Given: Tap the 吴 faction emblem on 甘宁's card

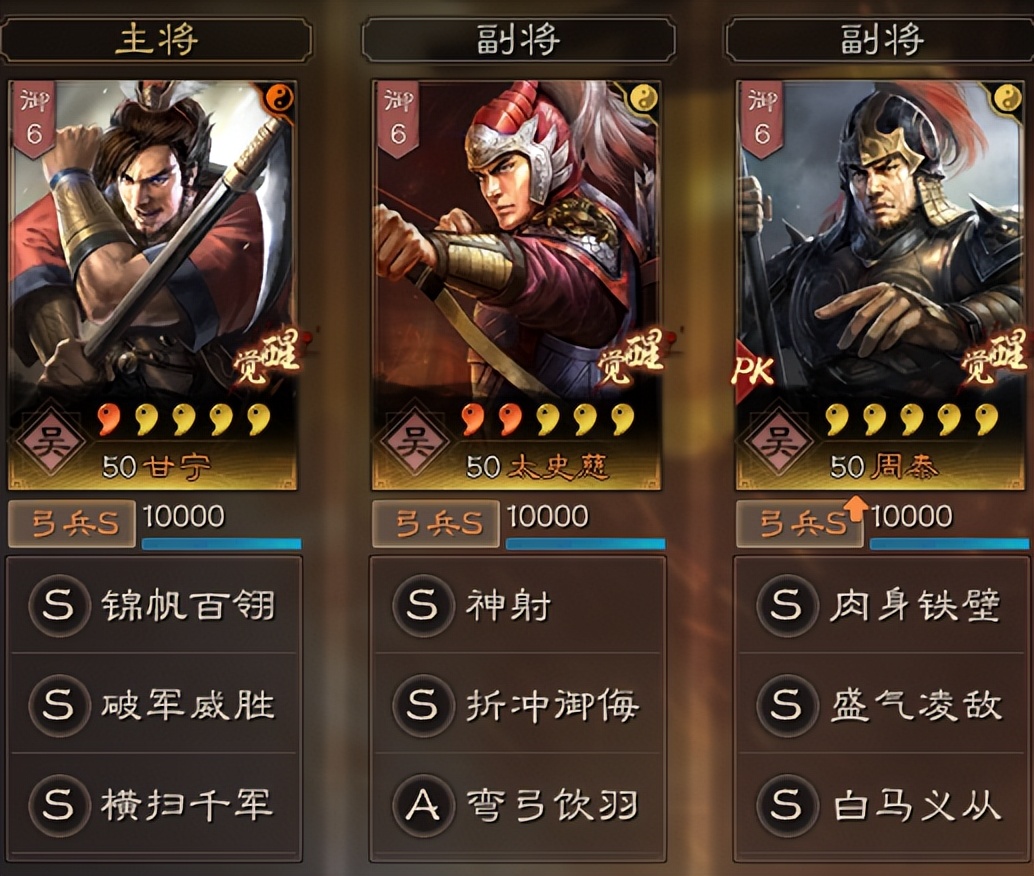Looking at the screenshot, I should (x=51, y=441).
